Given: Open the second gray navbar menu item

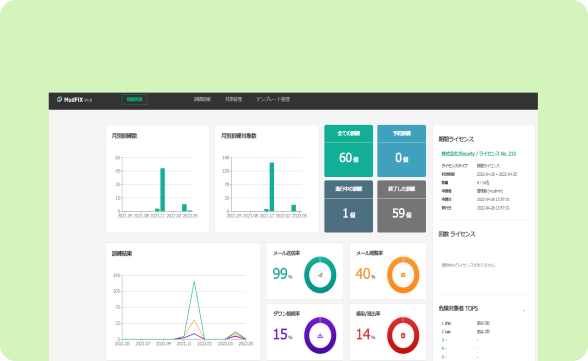Looking at the screenshot, I should [233, 99].
